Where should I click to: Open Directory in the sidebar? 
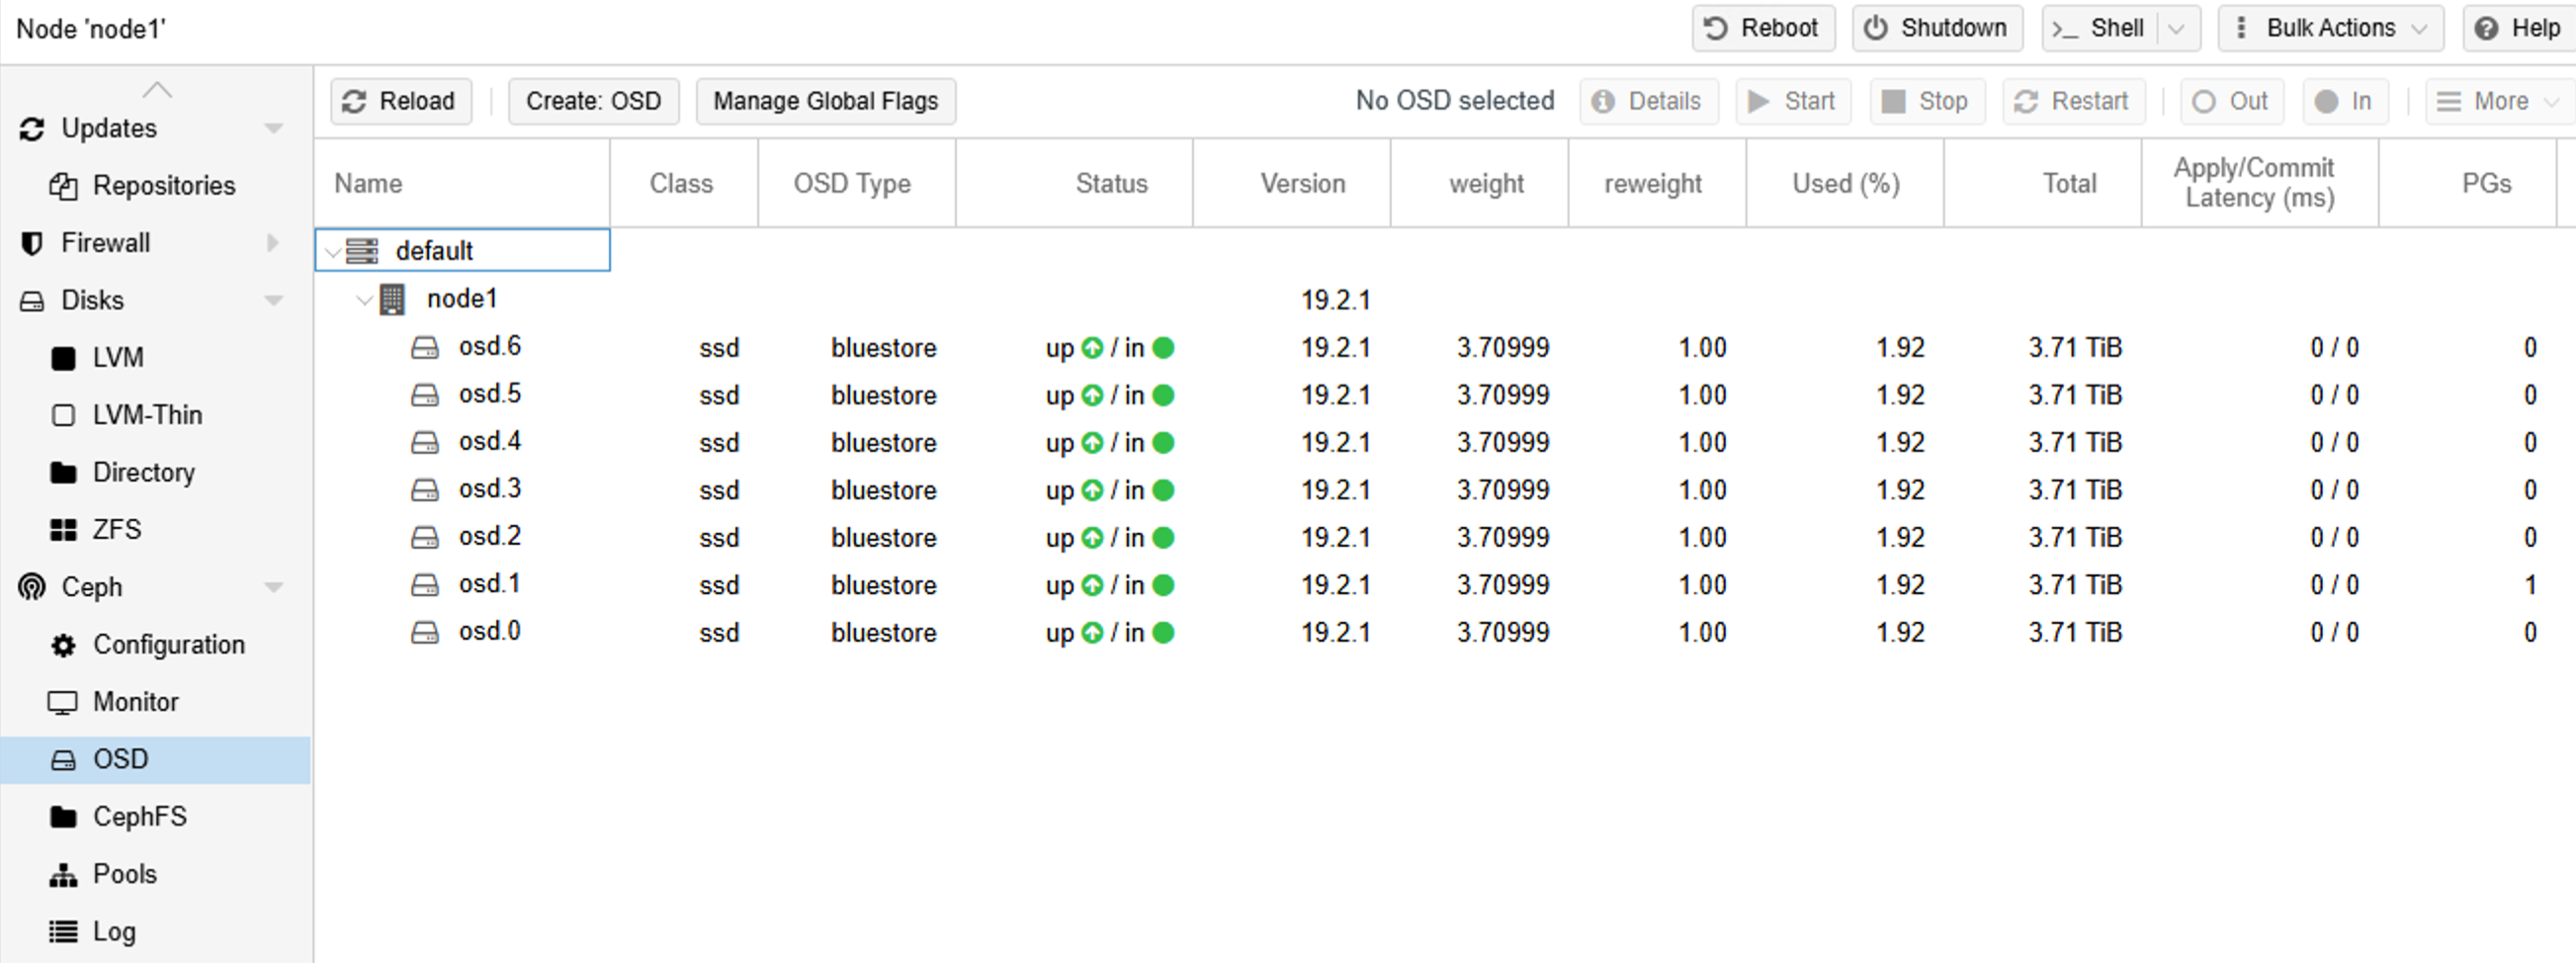(144, 472)
